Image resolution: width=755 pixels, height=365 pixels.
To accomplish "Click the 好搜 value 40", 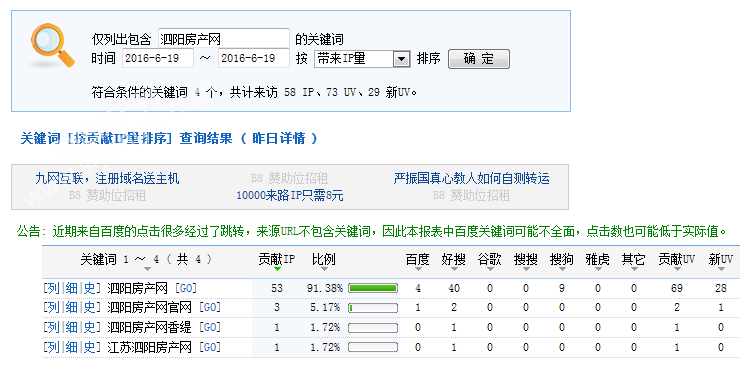I will pyautogui.click(x=454, y=288).
